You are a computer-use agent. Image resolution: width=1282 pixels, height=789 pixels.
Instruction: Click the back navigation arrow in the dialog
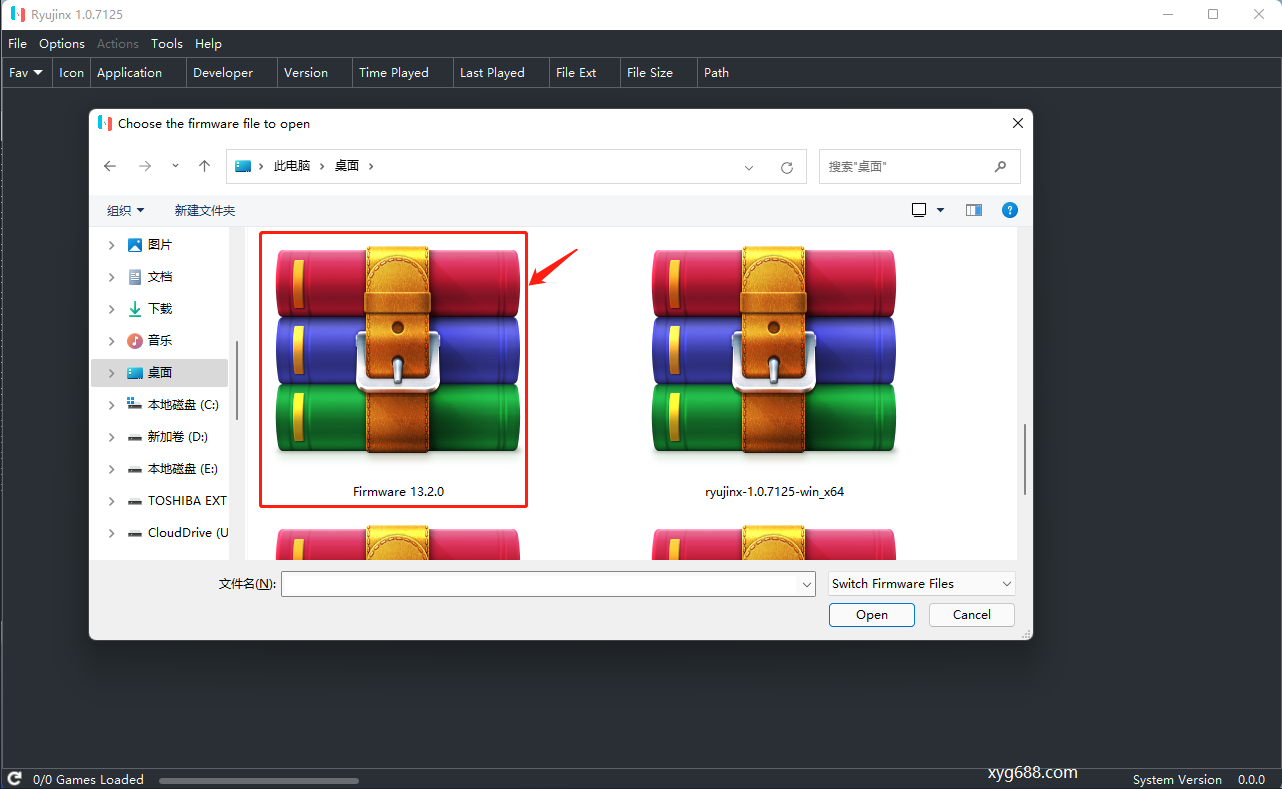pyautogui.click(x=110, y=166)
